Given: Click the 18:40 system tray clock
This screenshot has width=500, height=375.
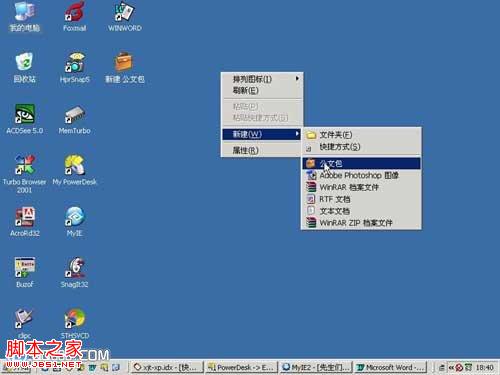Looking at the screenshot, I should pyautogui.click(x=484, y=367).
